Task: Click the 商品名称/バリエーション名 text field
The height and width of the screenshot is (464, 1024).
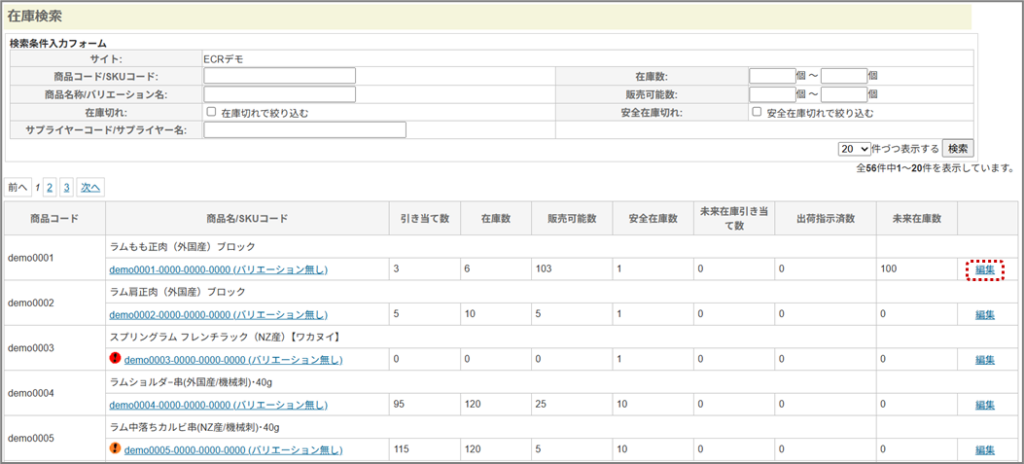Action: coord(280,94)
